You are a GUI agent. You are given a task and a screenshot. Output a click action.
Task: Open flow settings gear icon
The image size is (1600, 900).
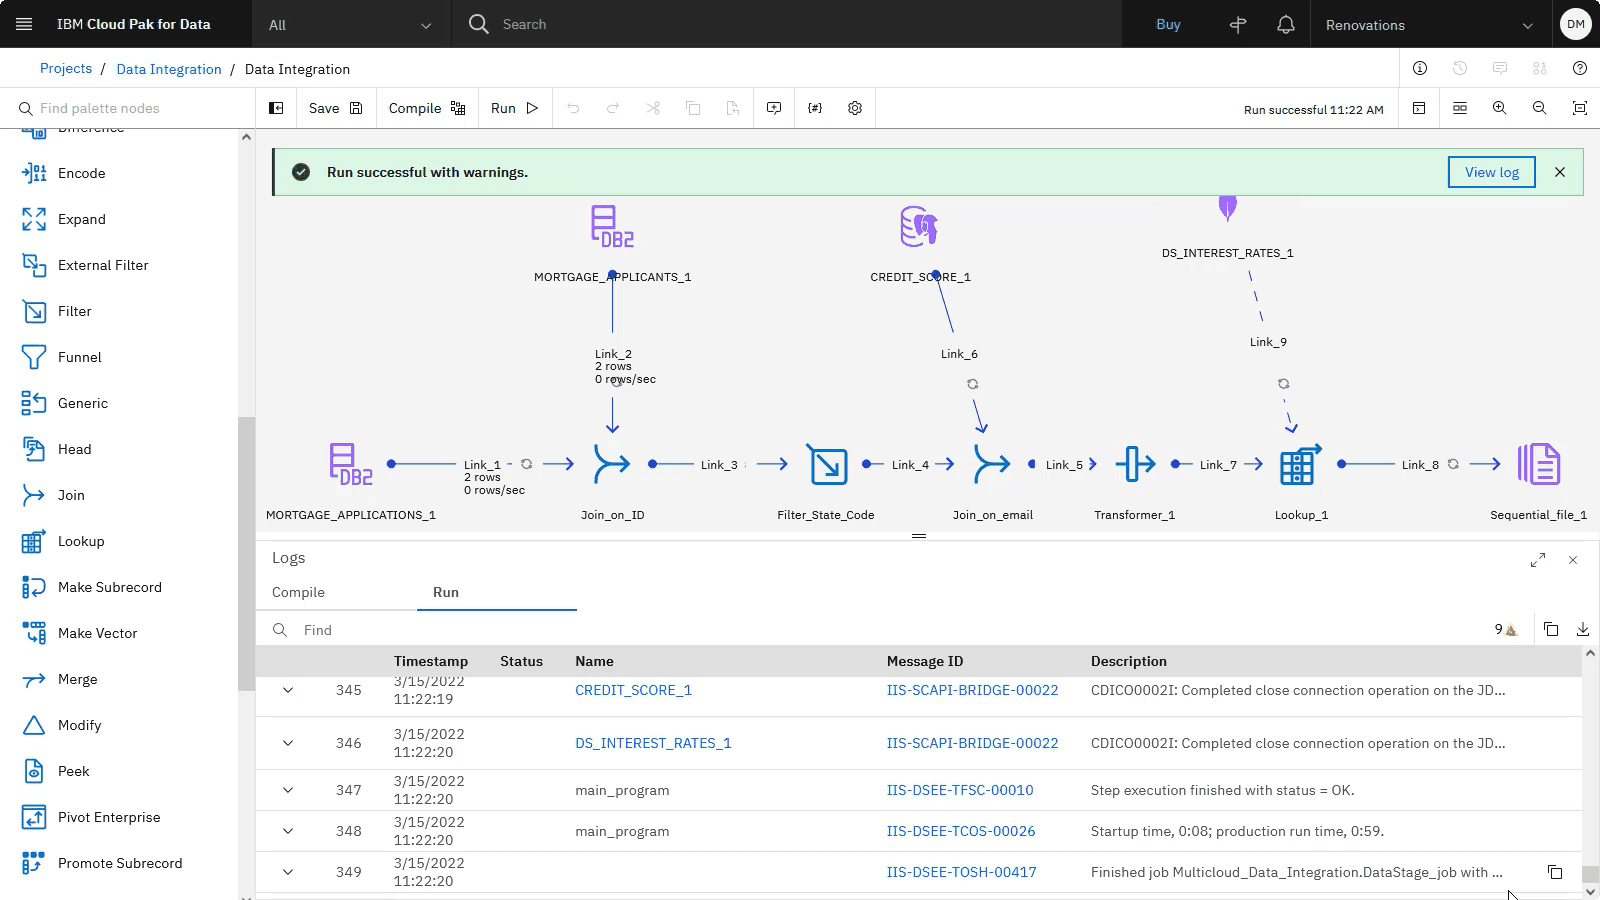pos(855,108)
